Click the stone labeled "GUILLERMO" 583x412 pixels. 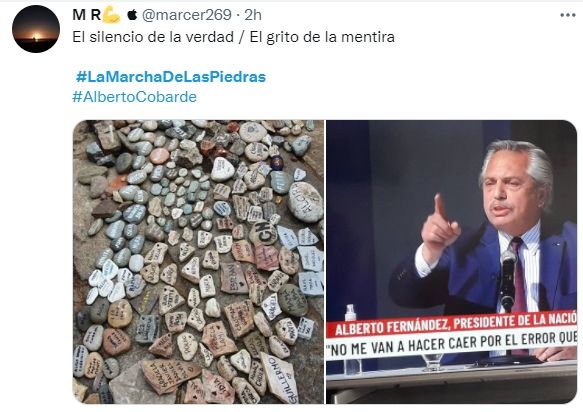click(x=281, y=377)
